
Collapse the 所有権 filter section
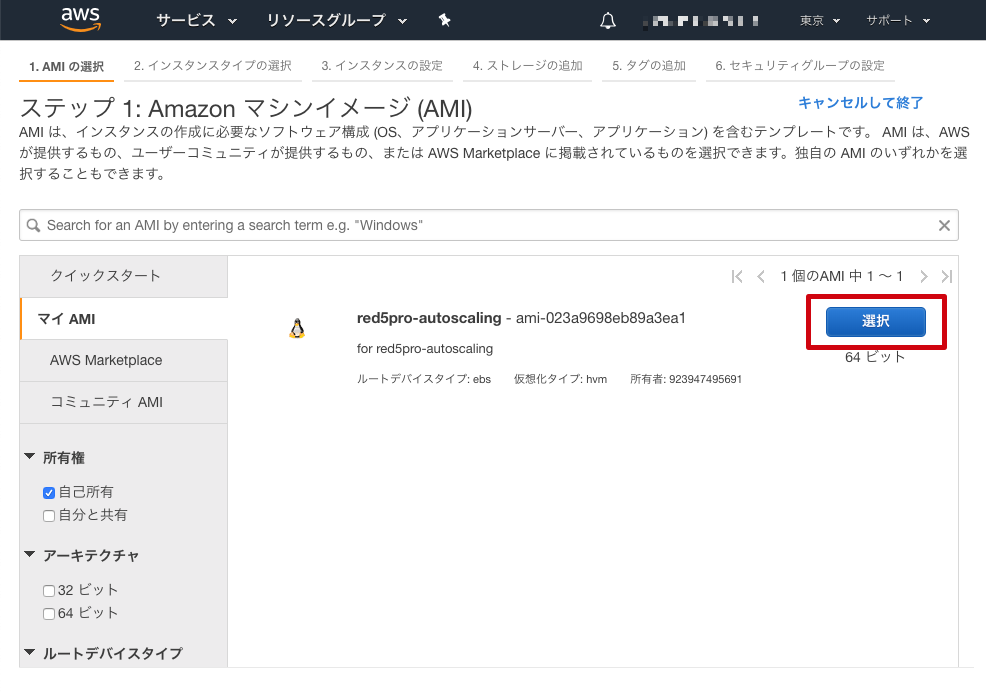pos(30,457)
